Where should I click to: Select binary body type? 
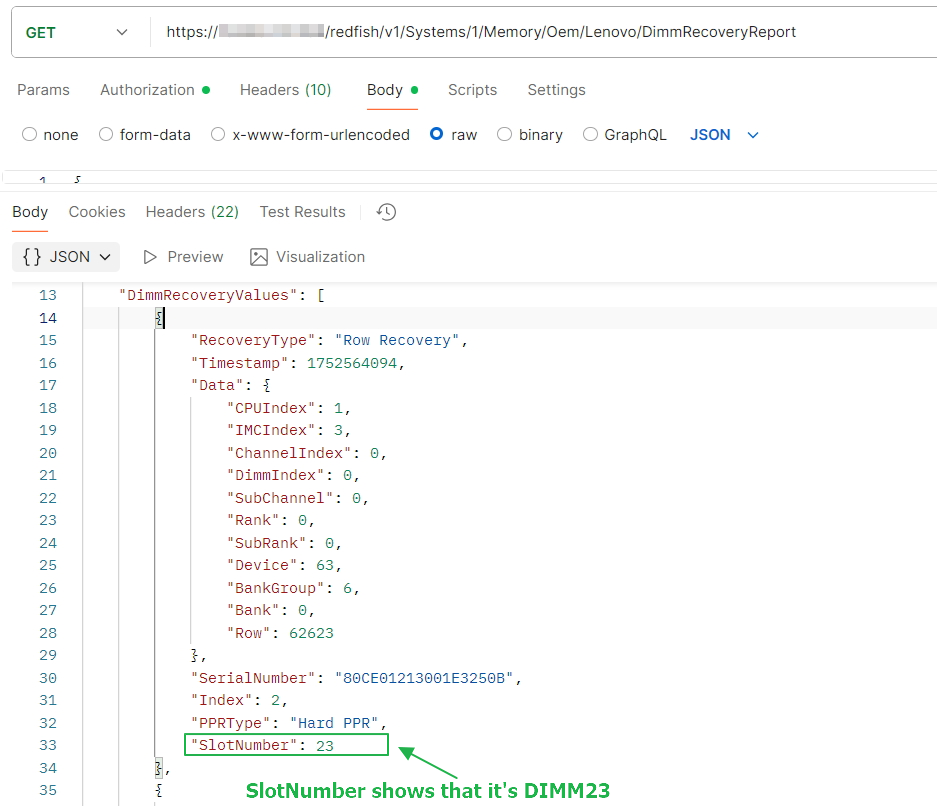pyautogui.click(x=504, y=135)
